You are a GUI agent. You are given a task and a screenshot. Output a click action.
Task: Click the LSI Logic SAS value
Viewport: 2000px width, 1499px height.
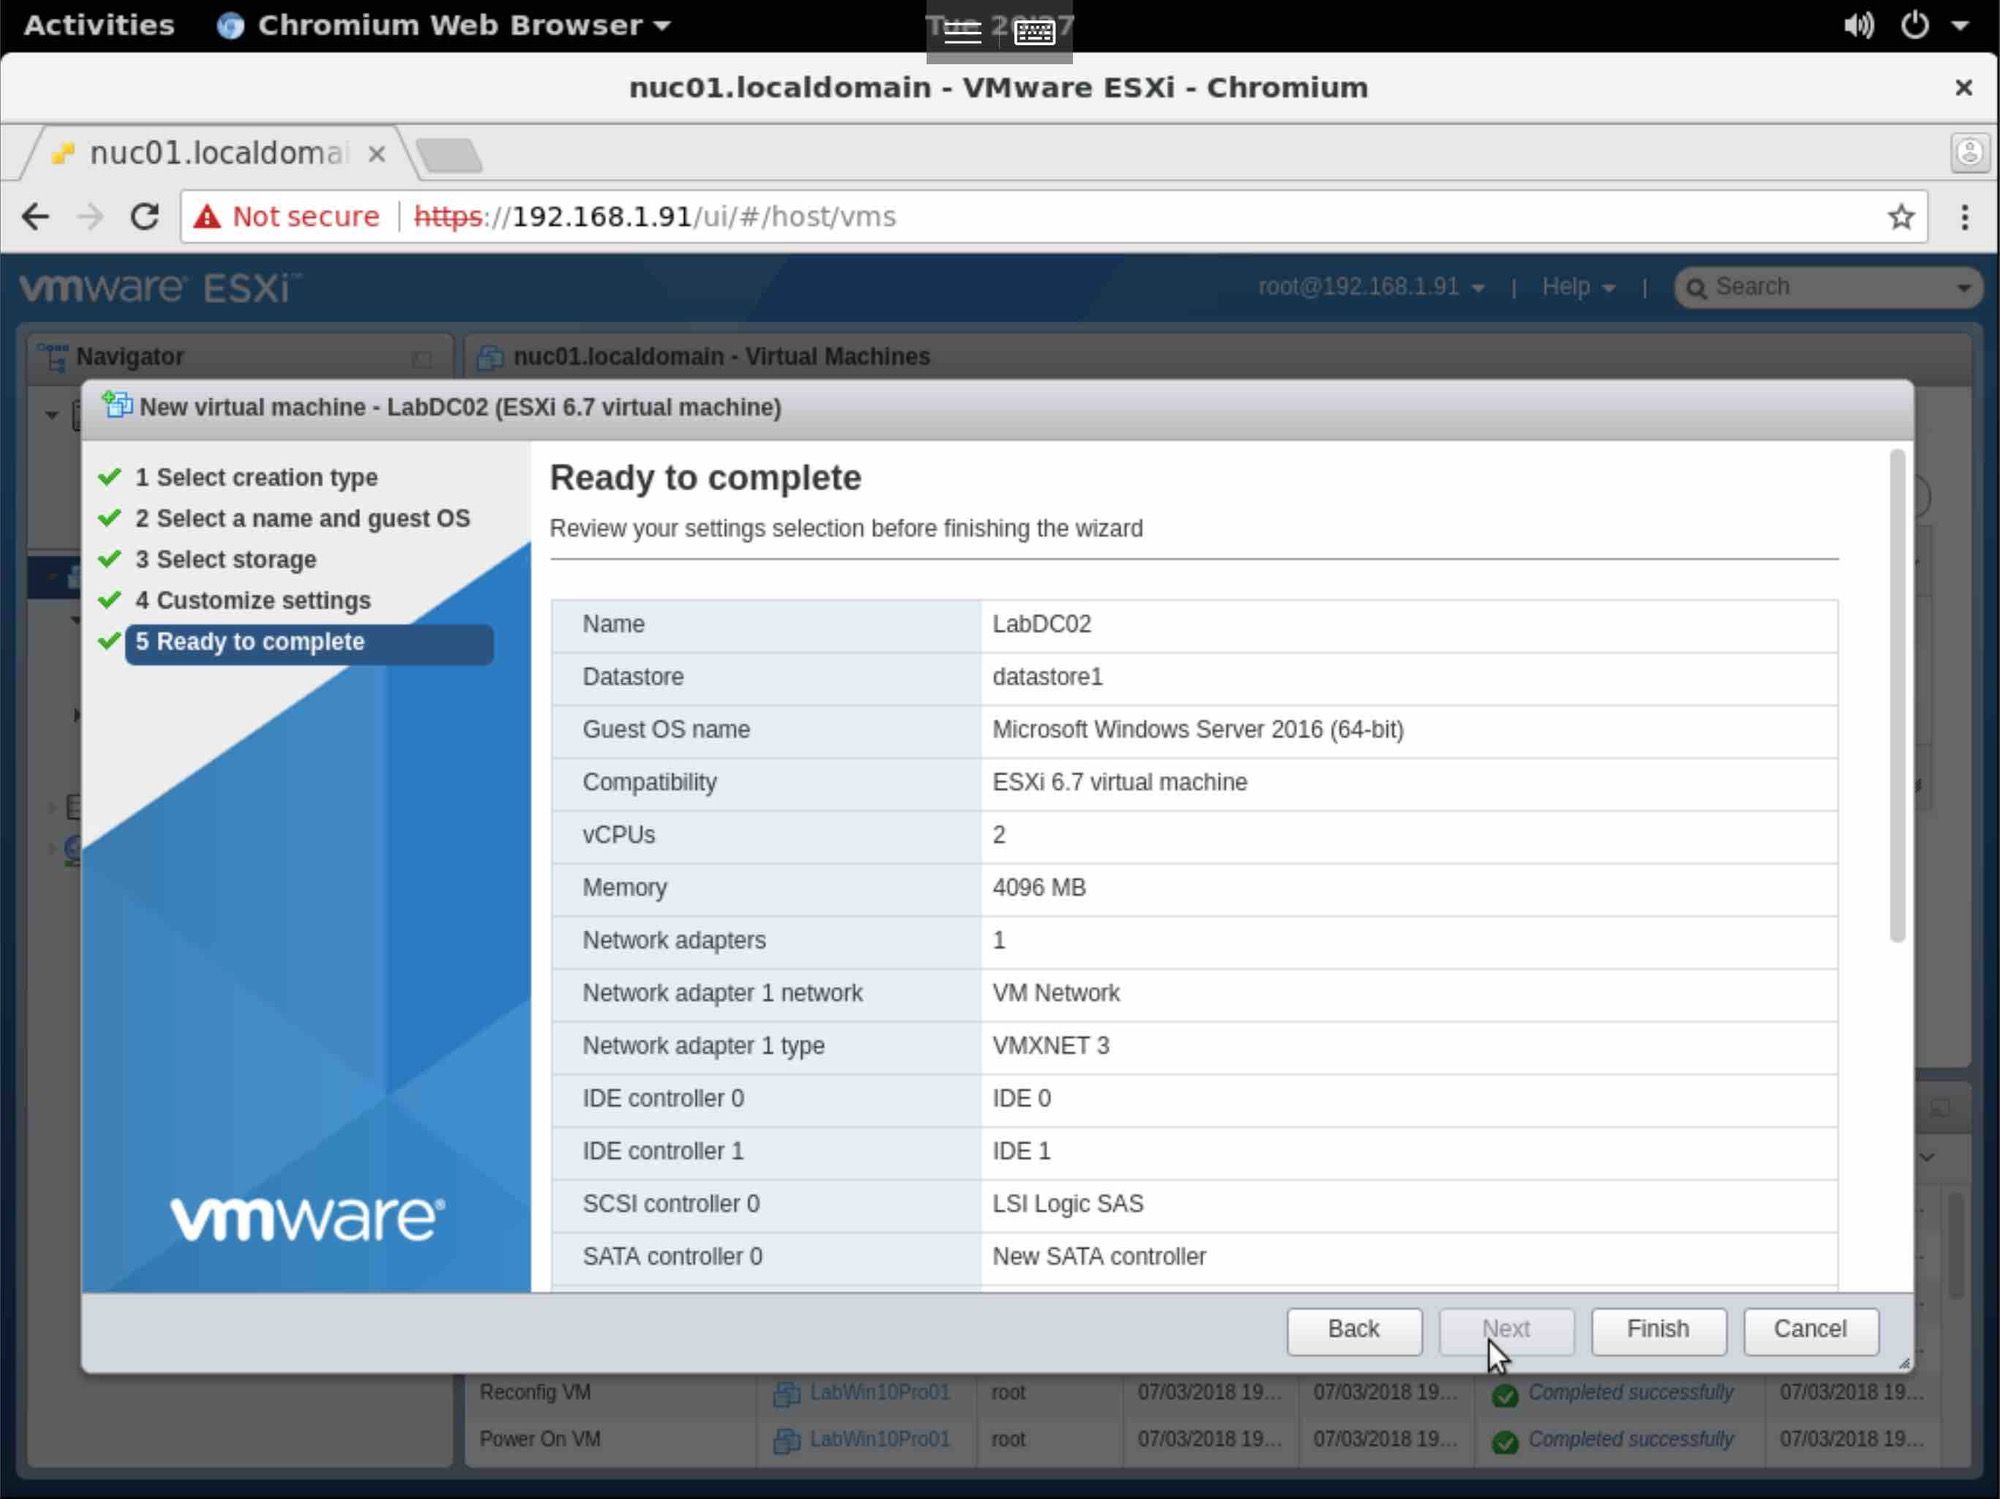pyautogui.click(x=1067, y=1204)
